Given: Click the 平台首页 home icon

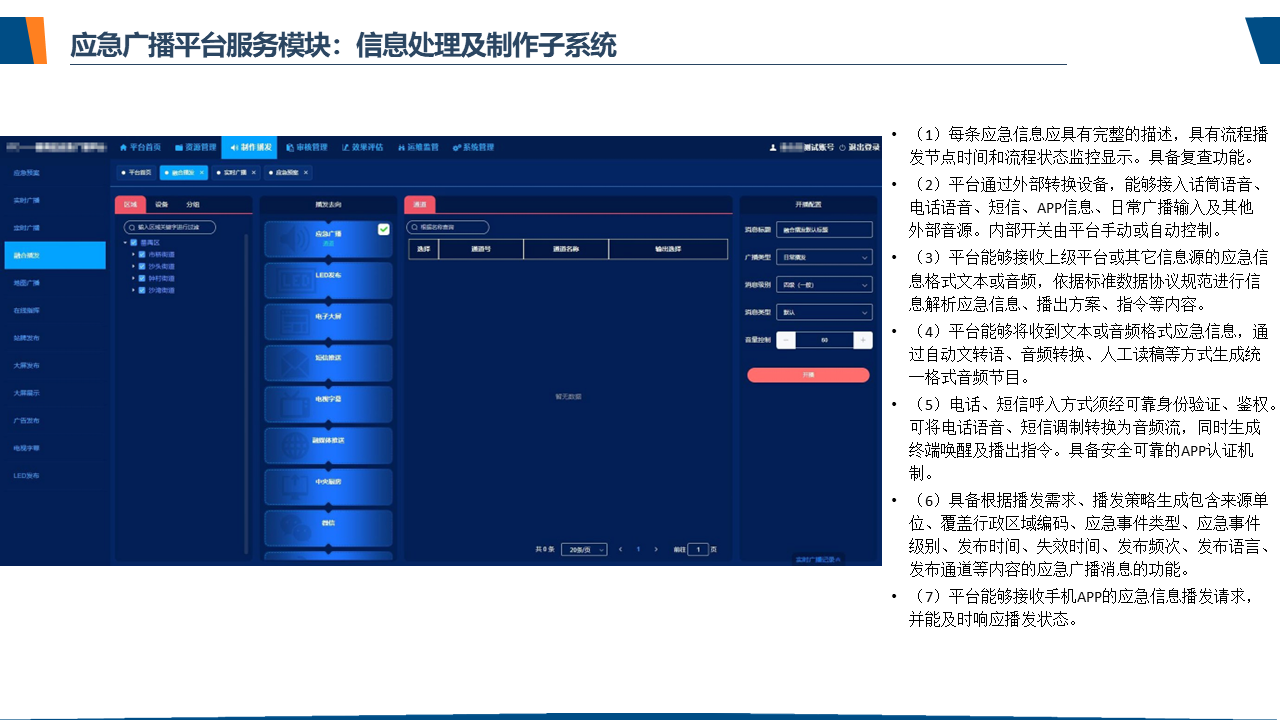Looking at the screenshot, I should coord(123,147).
